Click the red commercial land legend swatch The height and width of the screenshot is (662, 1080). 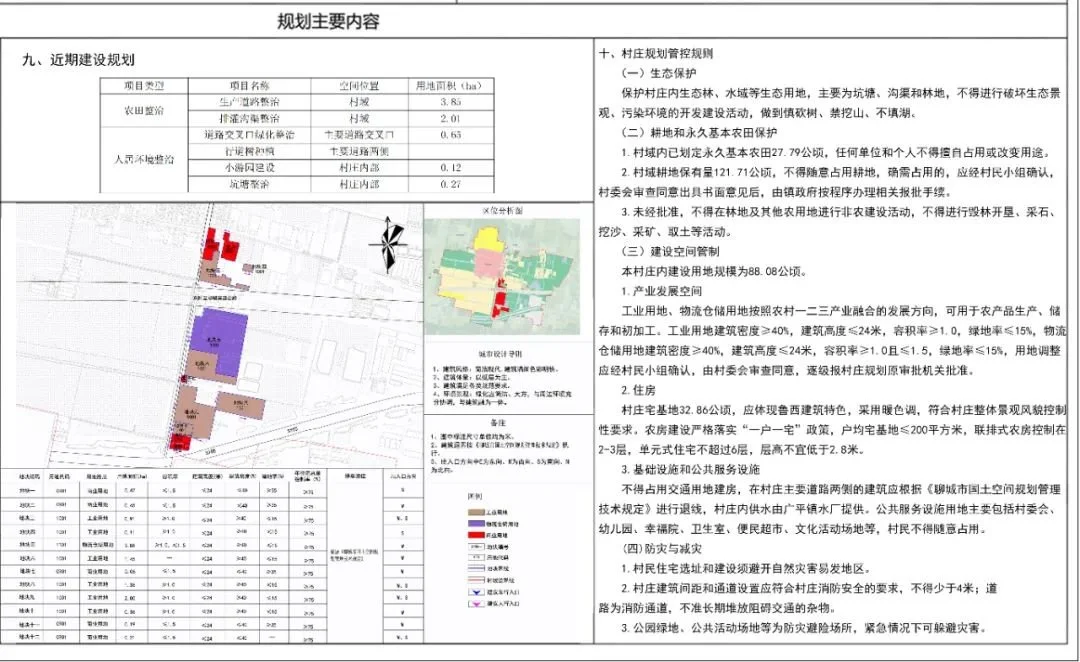(477, 535)
